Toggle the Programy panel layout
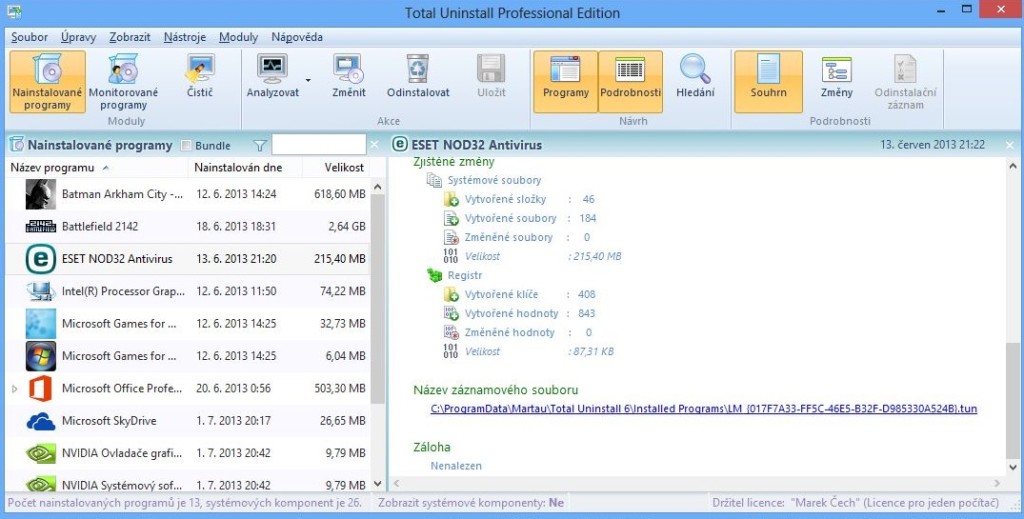This screenshot has height=519, width=1024. (x=566, y=82)
